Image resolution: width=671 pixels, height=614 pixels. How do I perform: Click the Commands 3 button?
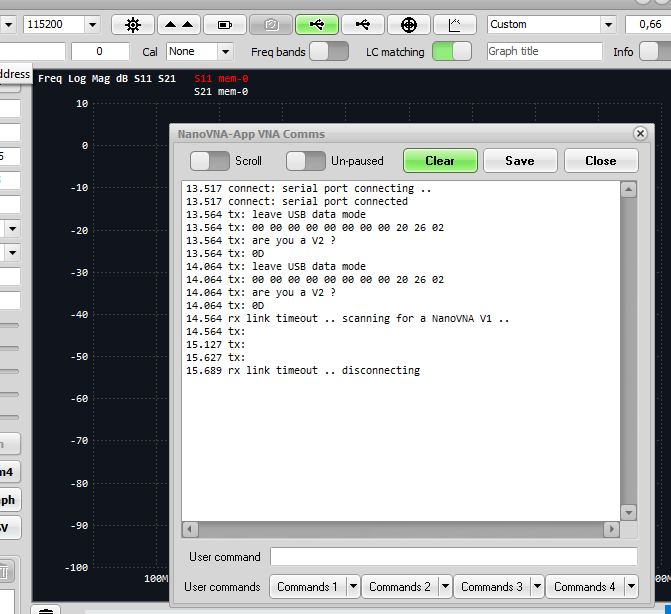tap(492, 586)
